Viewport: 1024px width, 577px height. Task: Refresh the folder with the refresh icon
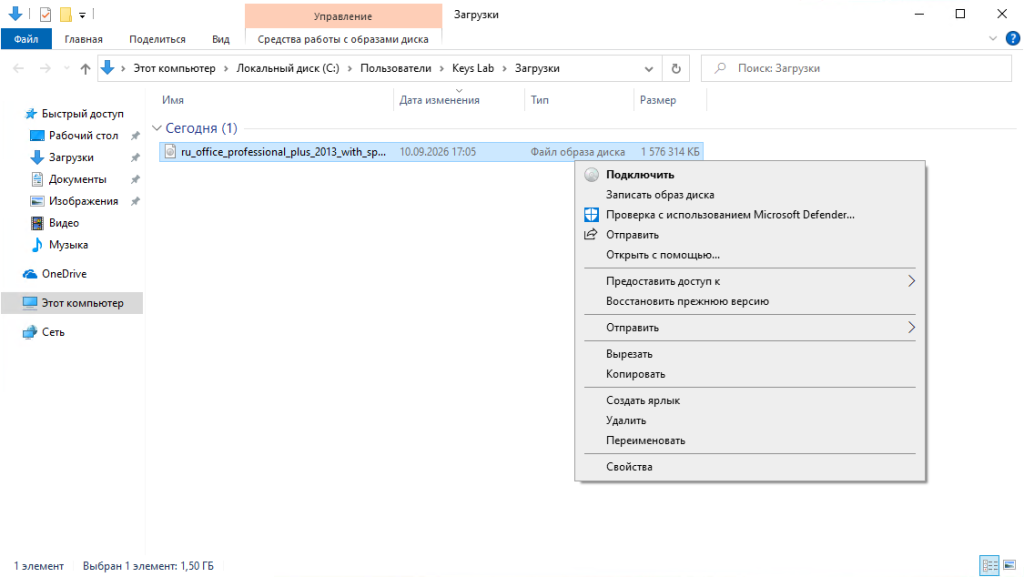[x=676, y=69]
